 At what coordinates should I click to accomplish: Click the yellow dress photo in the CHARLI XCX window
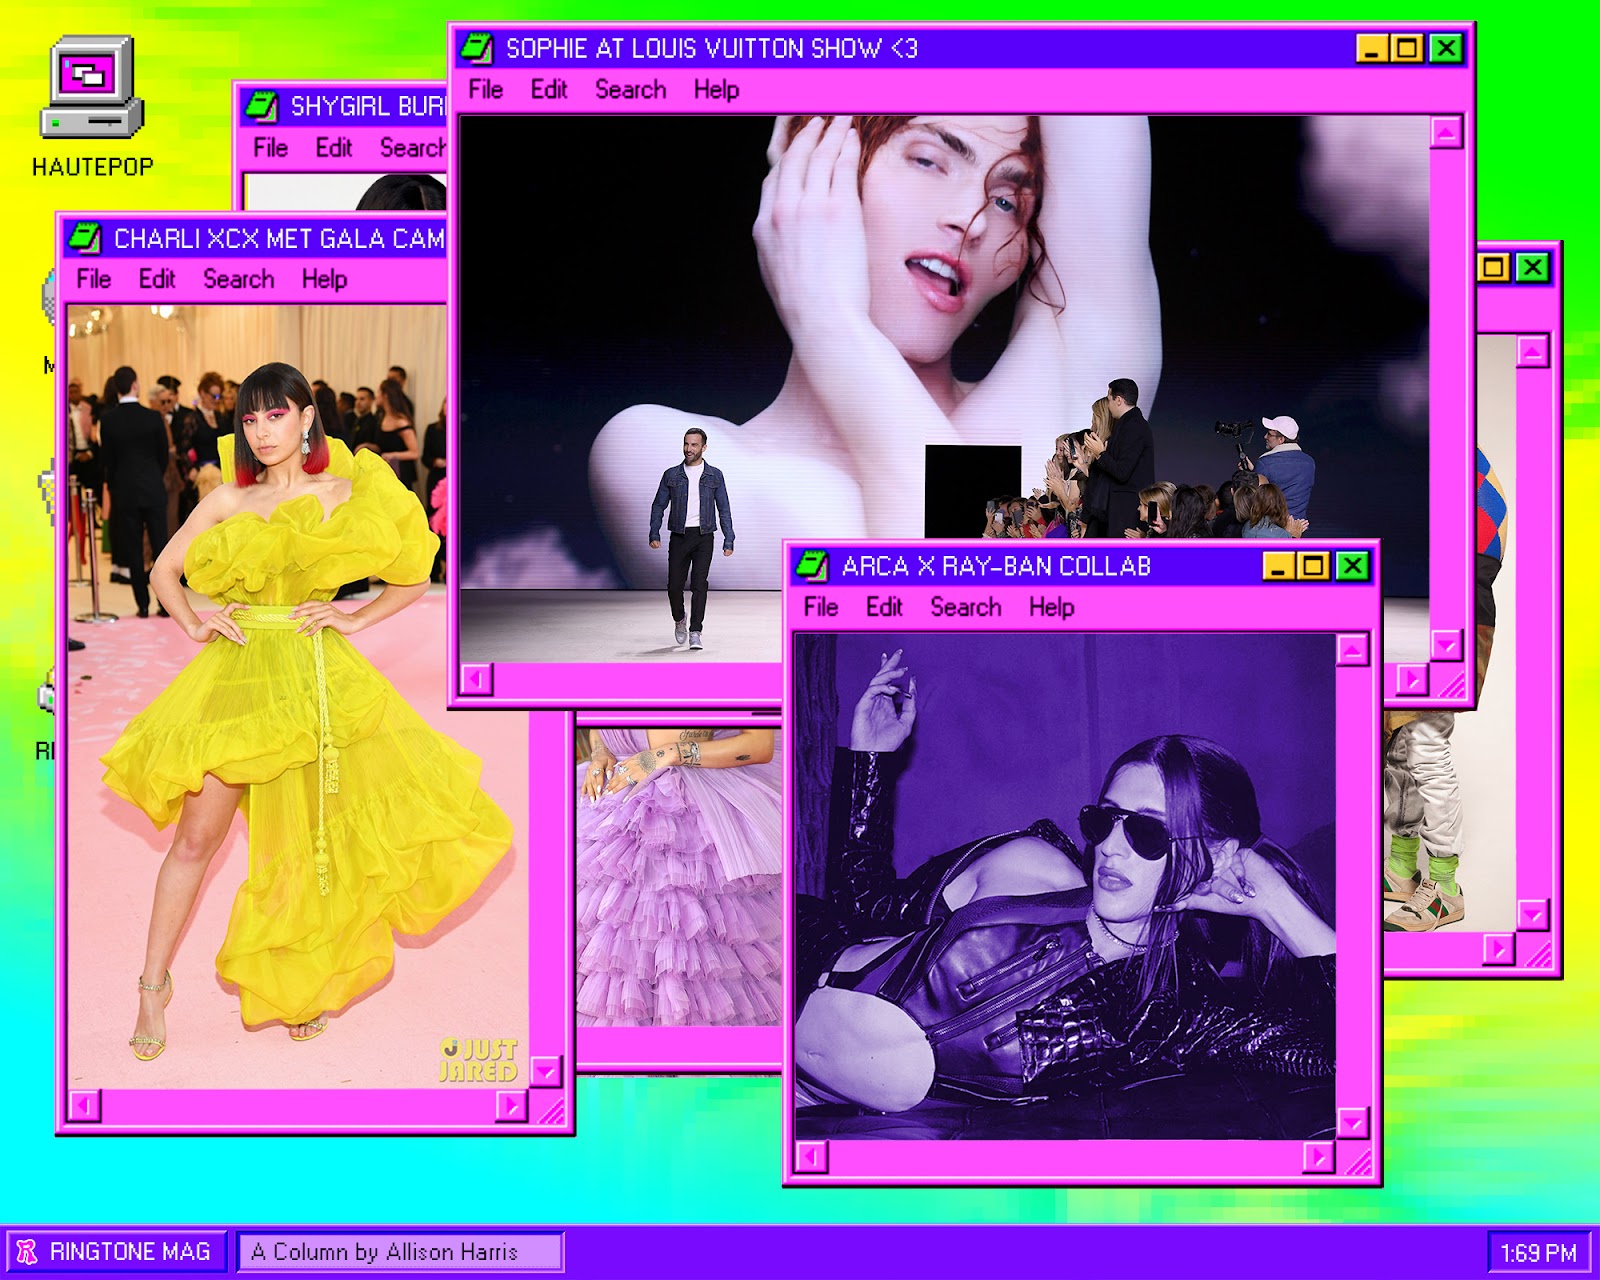[297, 696]
